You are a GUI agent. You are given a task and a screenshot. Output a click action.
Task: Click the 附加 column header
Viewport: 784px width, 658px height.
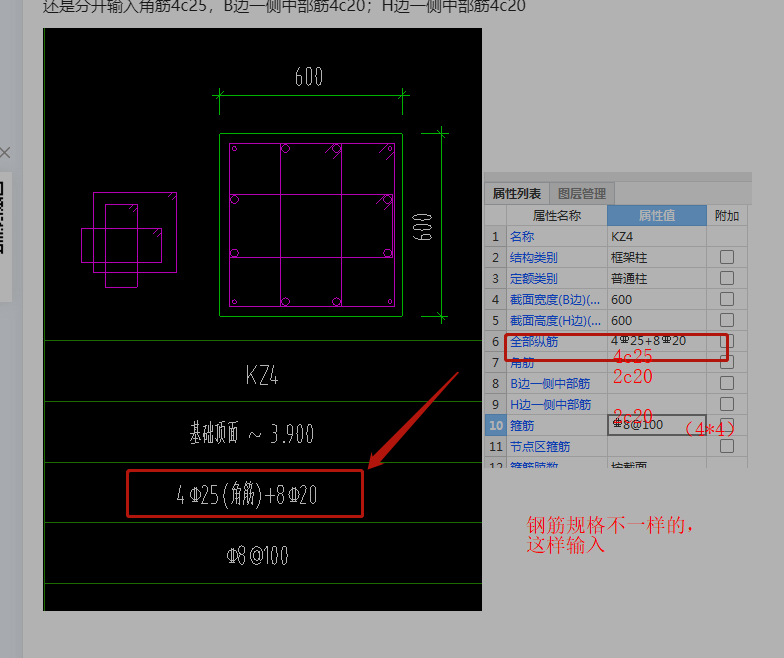pos(726,216)
